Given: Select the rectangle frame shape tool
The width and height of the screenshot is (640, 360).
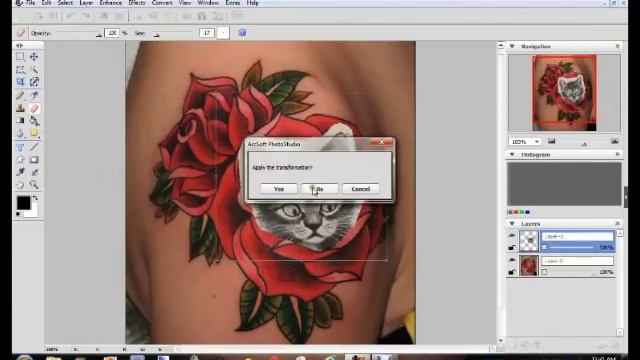Looking at the screenshot, I should [34, 160].
